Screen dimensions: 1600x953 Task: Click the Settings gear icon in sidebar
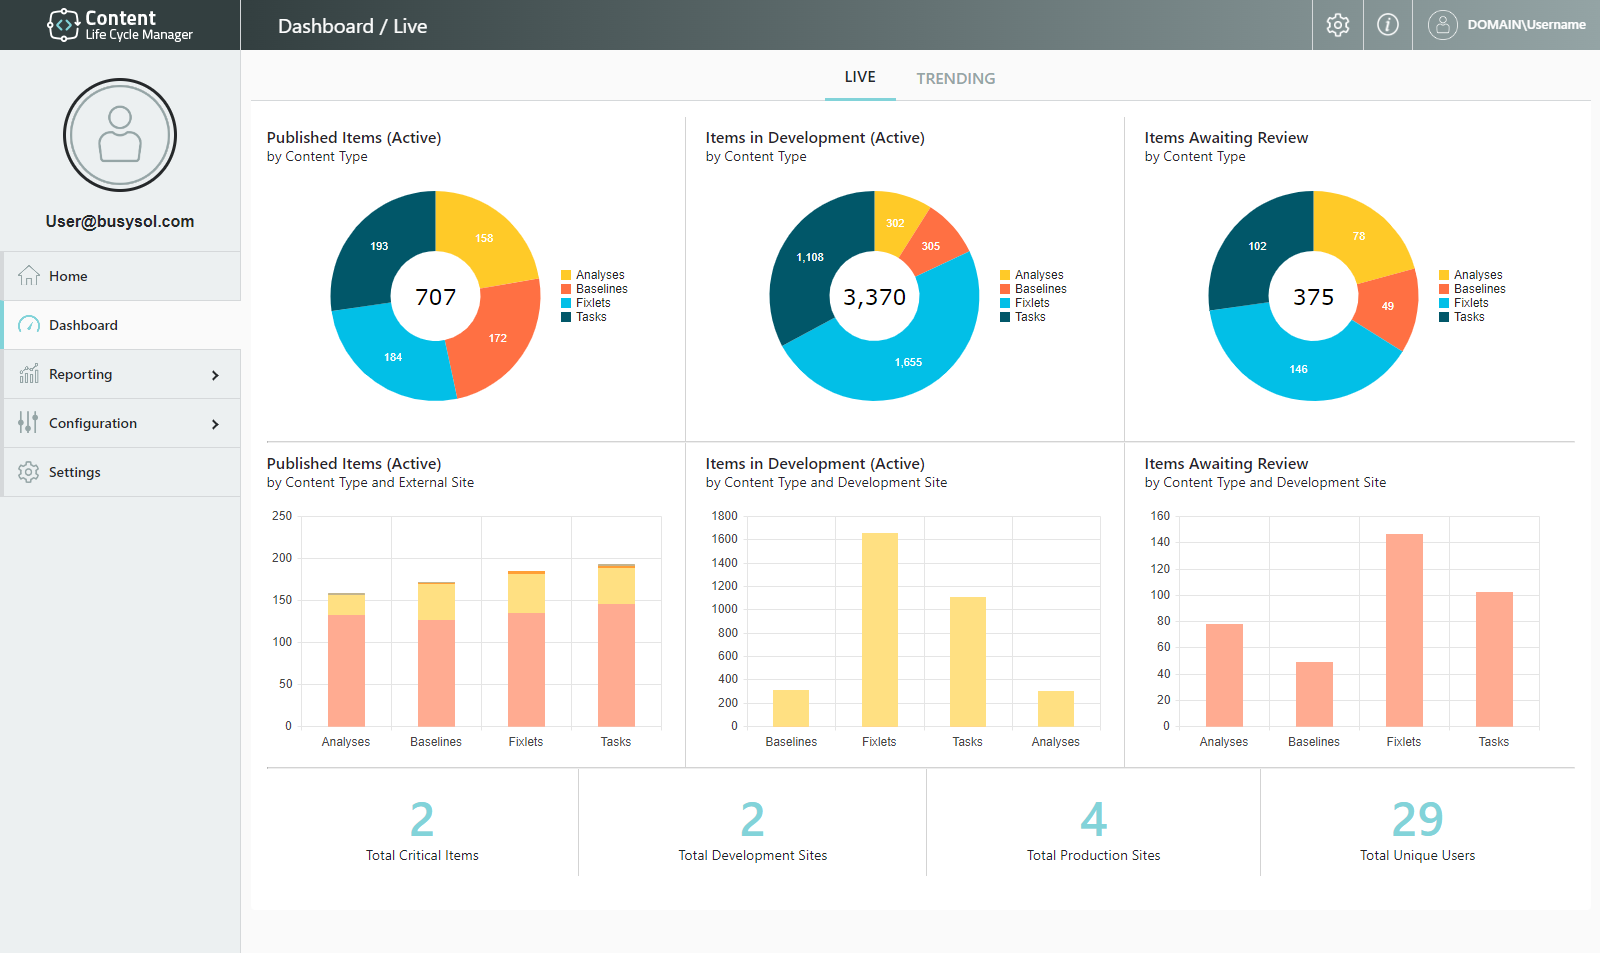[x=29, y=472]
